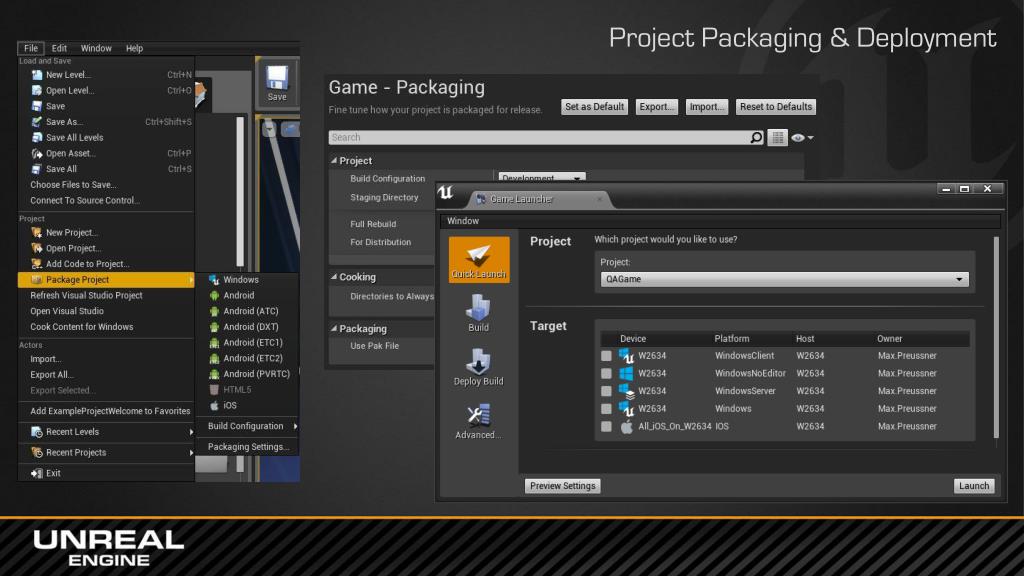Check the WindowsClient target device checkbox
The image size is (1024, 576).
606,356
